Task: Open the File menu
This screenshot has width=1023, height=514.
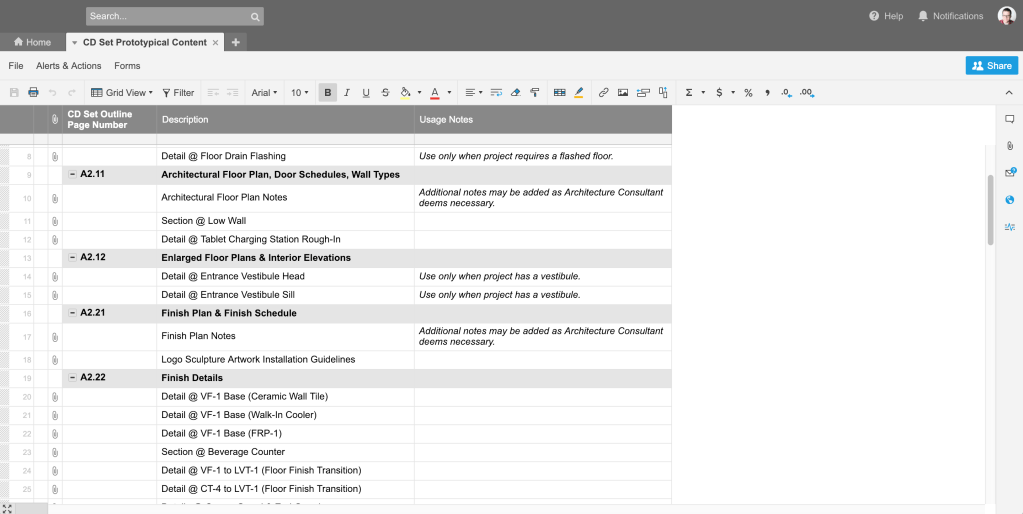Action: (16, 66)
